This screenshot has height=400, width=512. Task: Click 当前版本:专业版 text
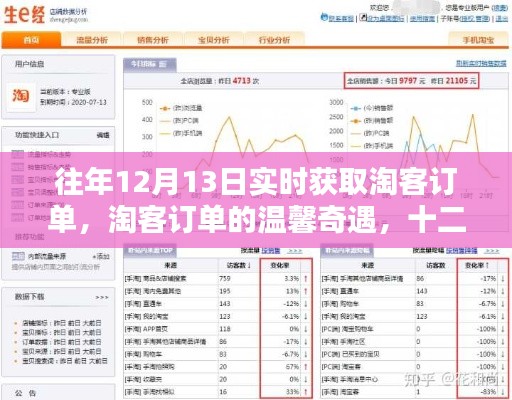point(65,92)
